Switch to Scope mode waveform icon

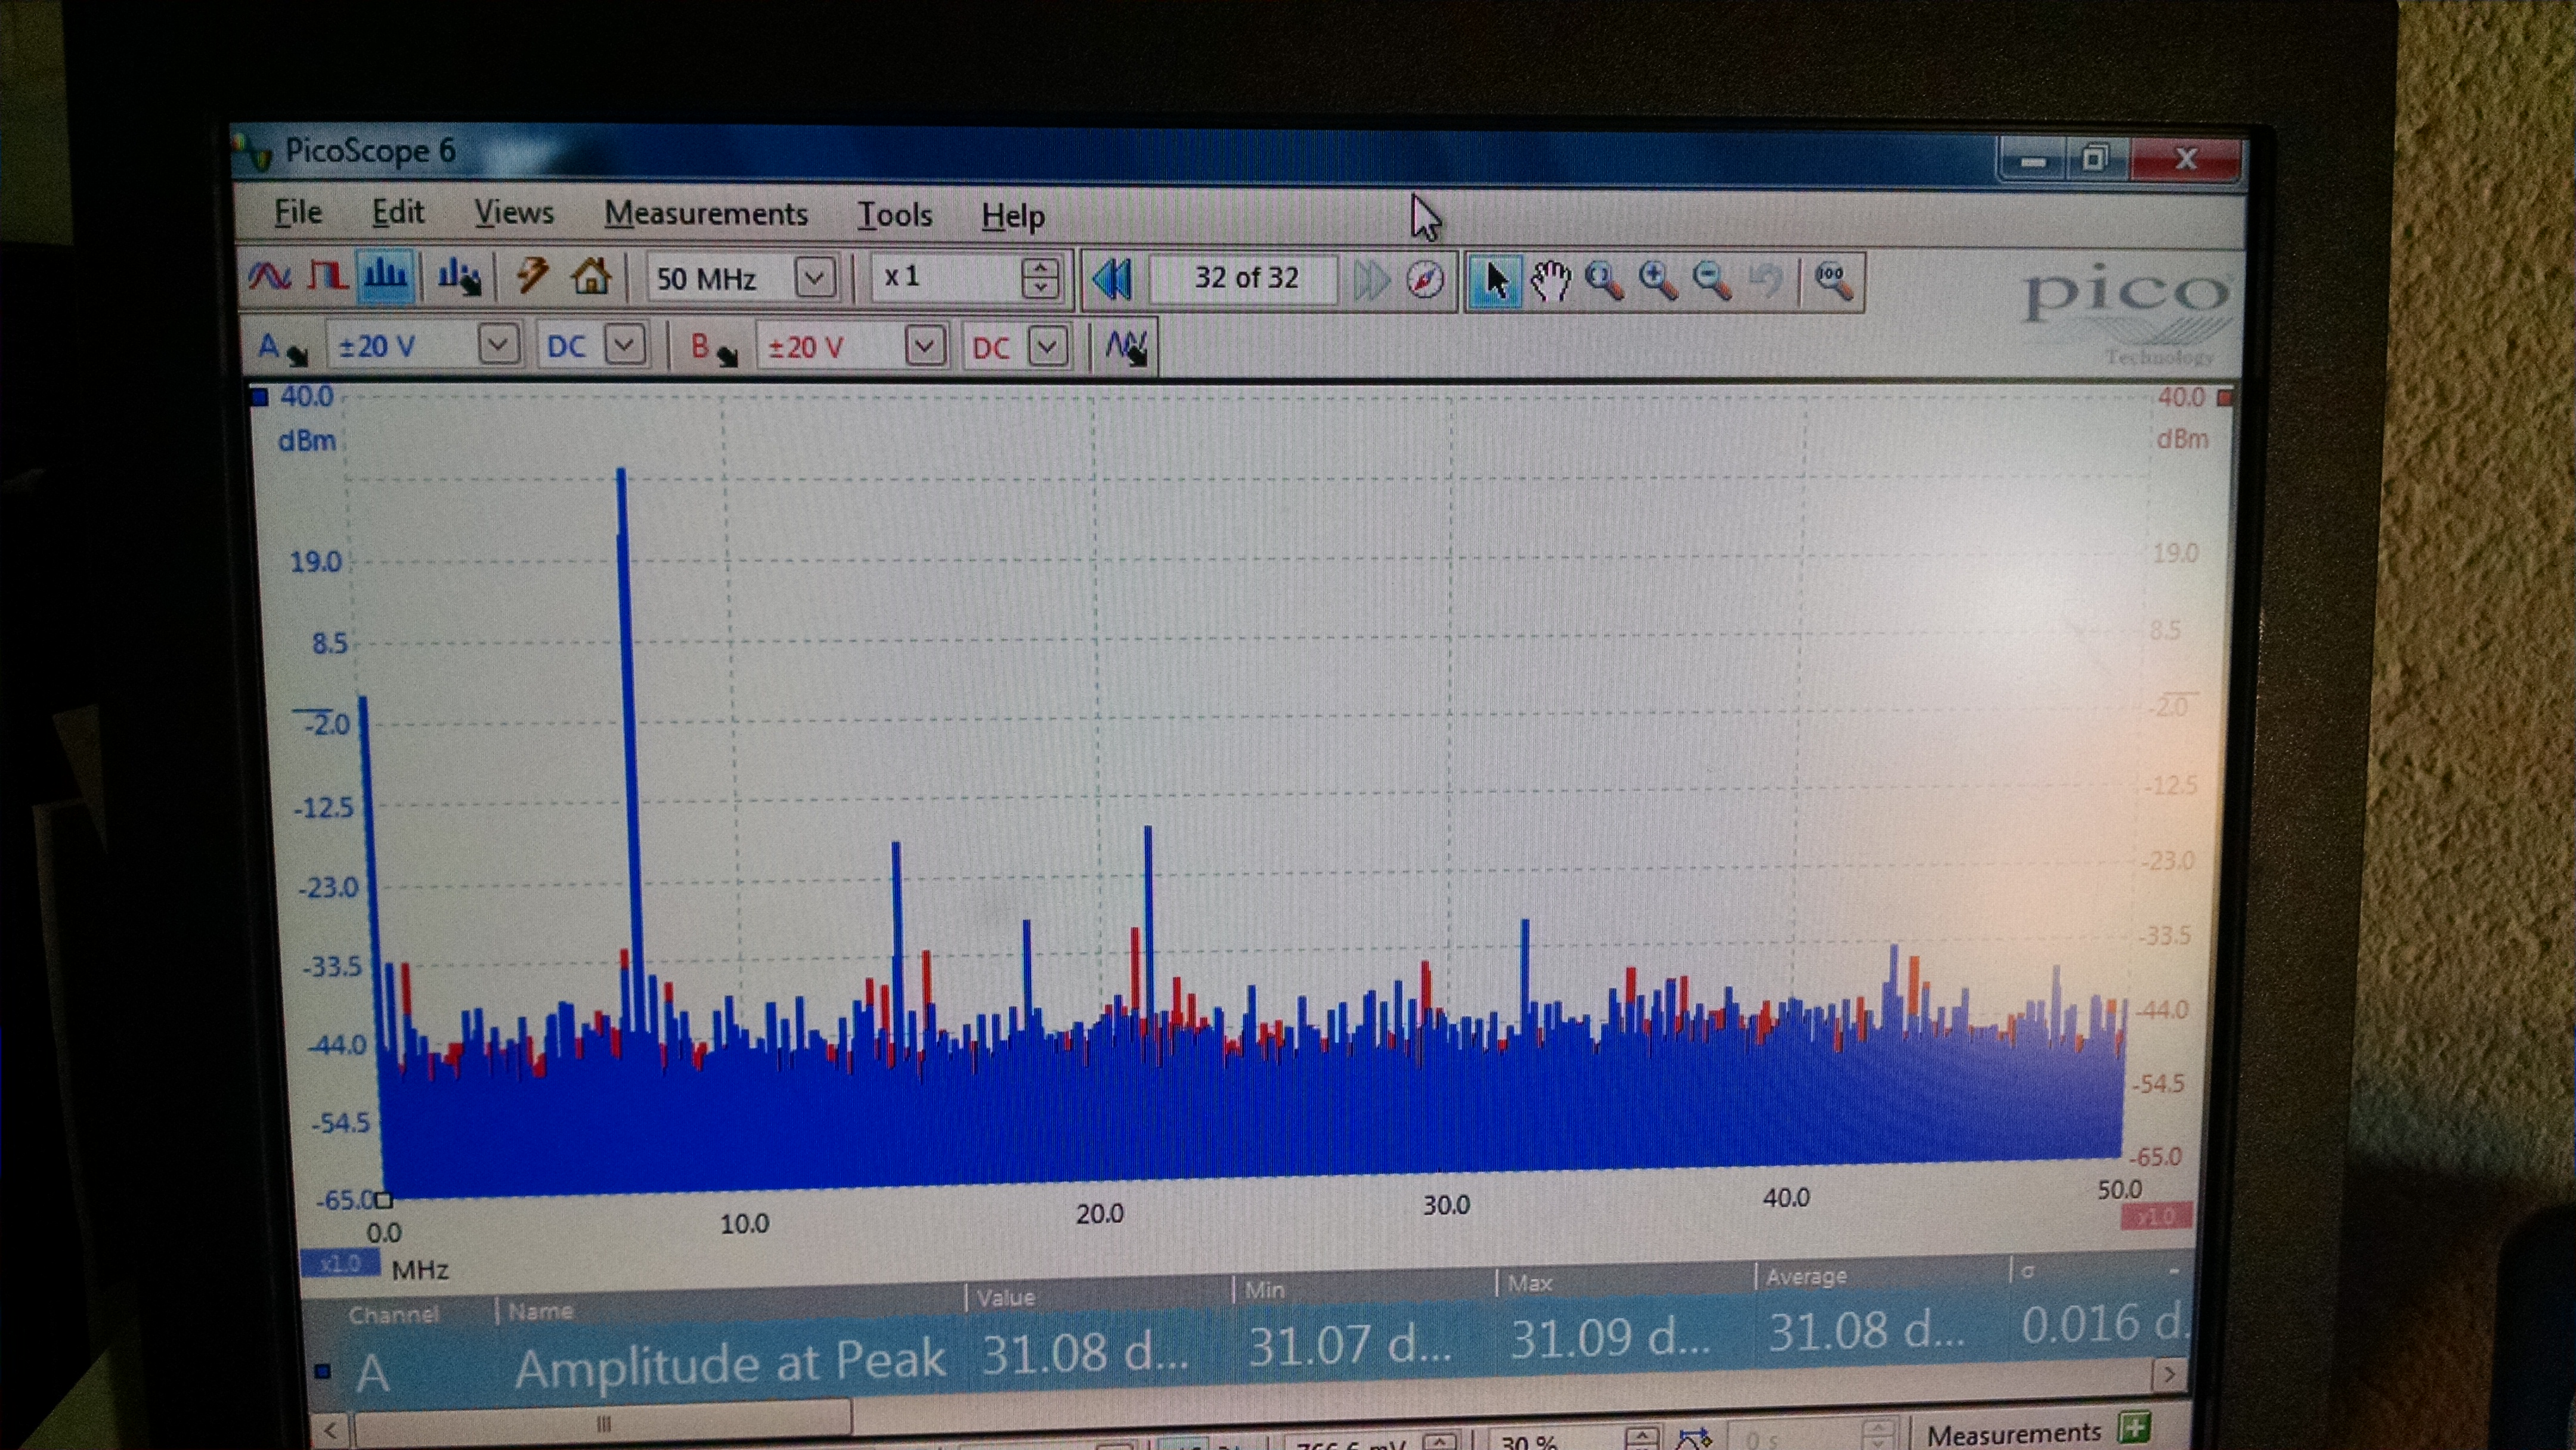click(x=269, y=275)
